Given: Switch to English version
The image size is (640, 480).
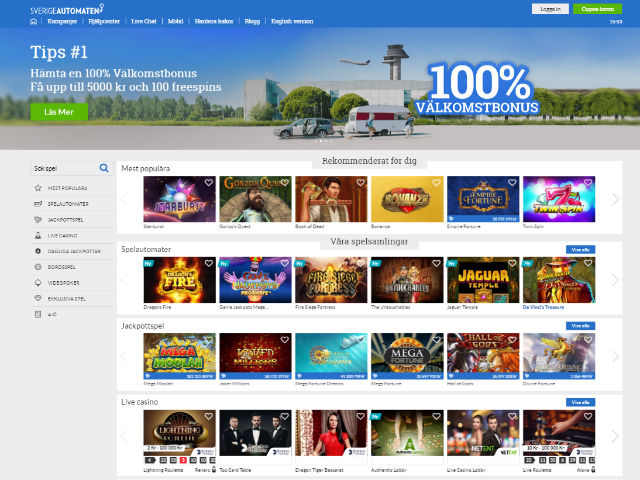Looking at the screenshot, I should pos(292,21).
